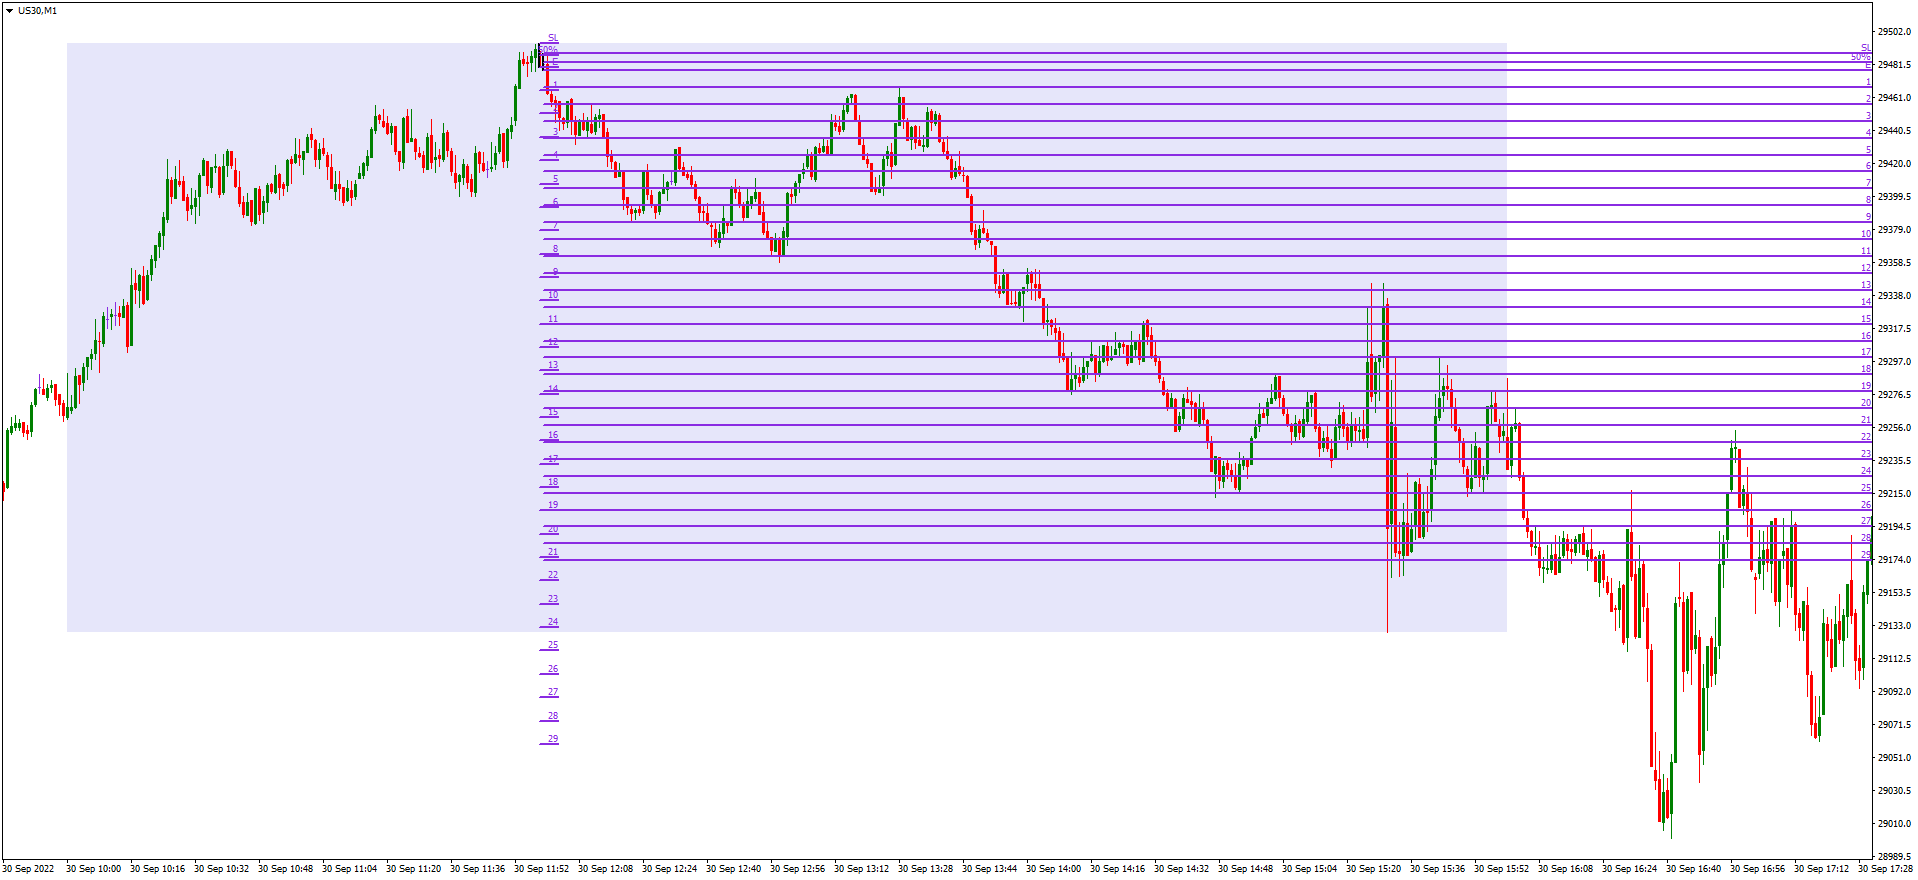Click the '30 Sep 14:48' time label
Screen dimensions: 1918x880
[x=1245, y=869]
